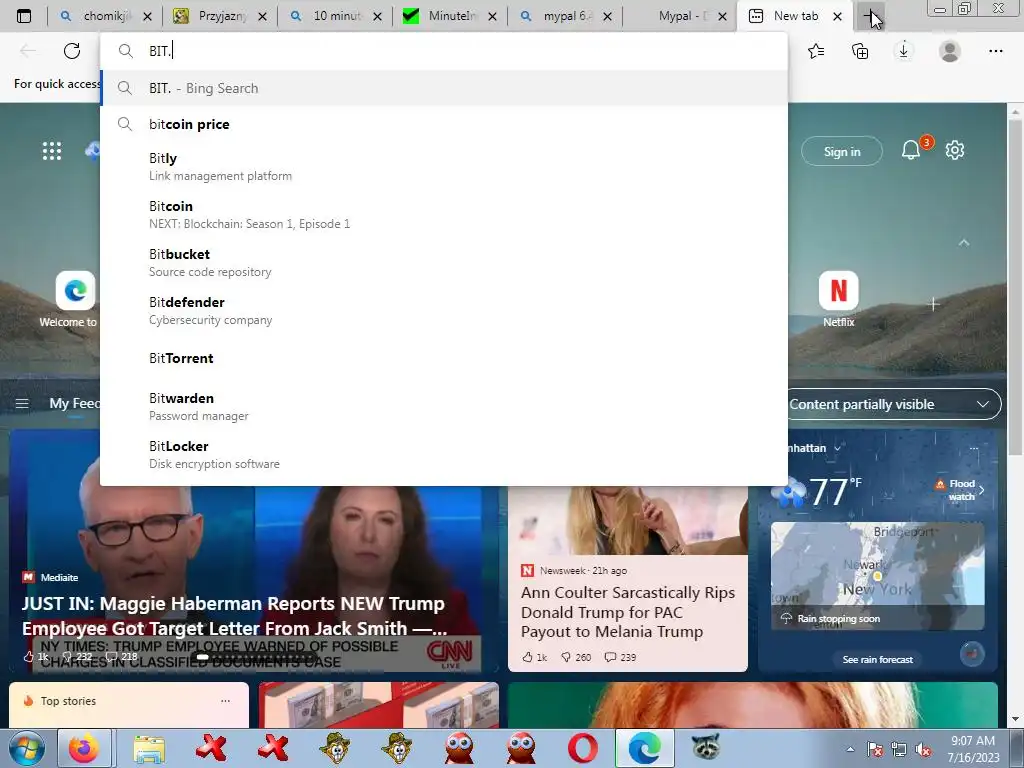1024x768 pixels.
Task: Open page settings gear icon
Action: [x=955, y=150]
